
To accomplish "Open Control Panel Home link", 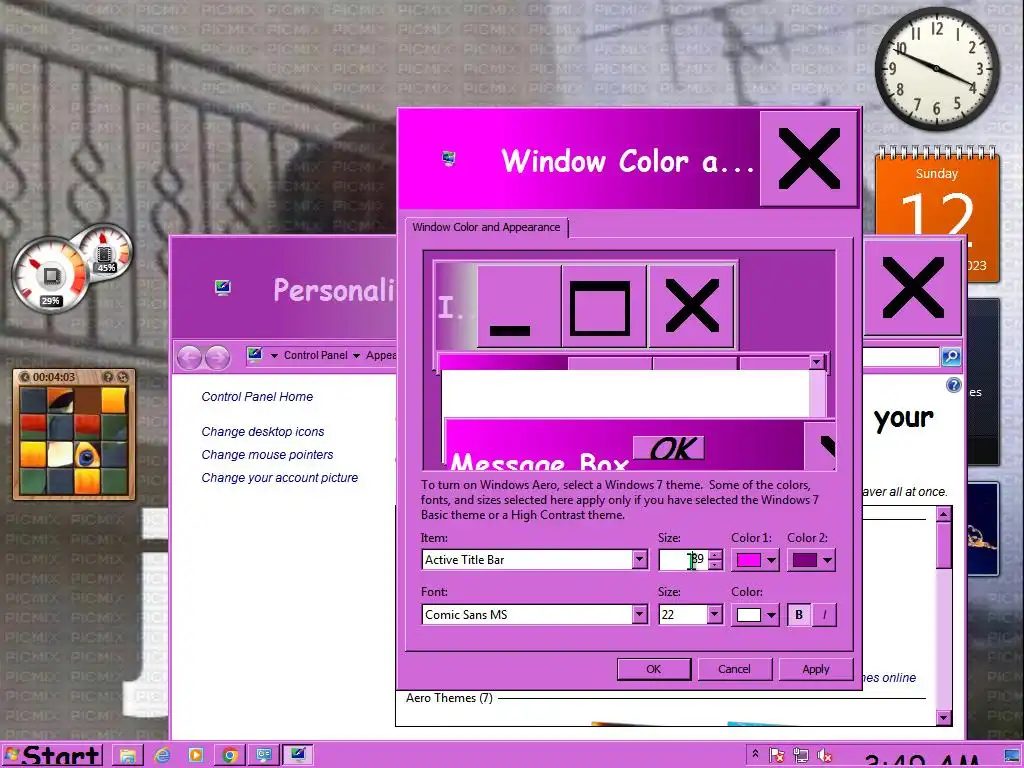I will [x=257, y=396].
